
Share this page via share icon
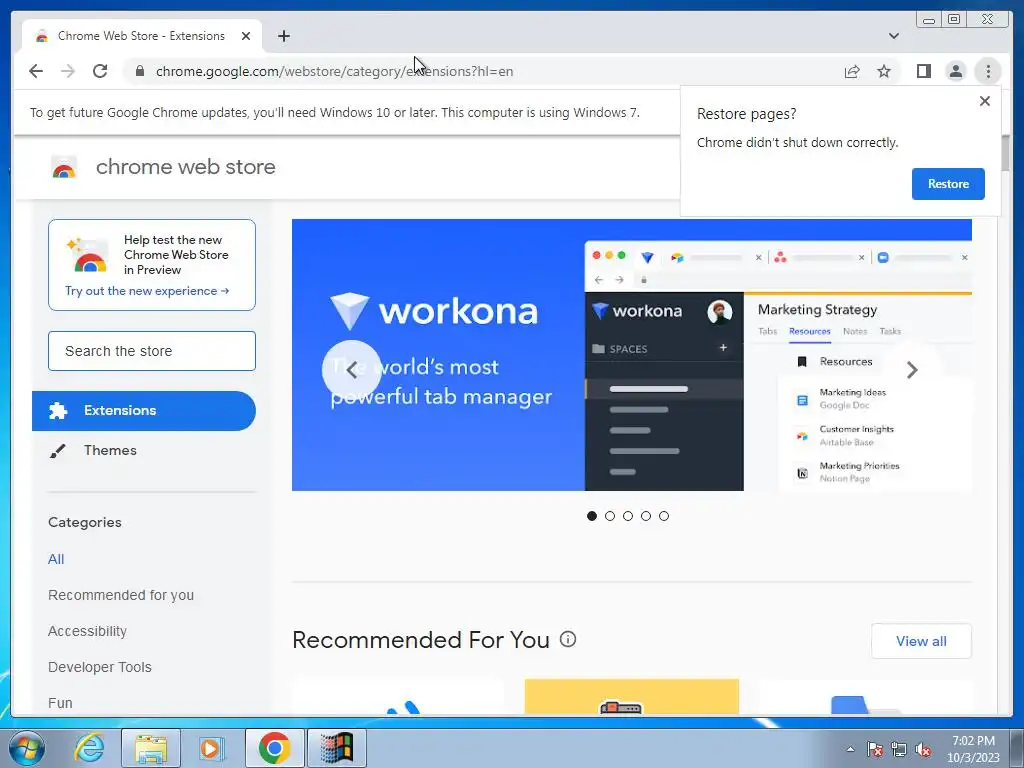click(x=852, y=71)
